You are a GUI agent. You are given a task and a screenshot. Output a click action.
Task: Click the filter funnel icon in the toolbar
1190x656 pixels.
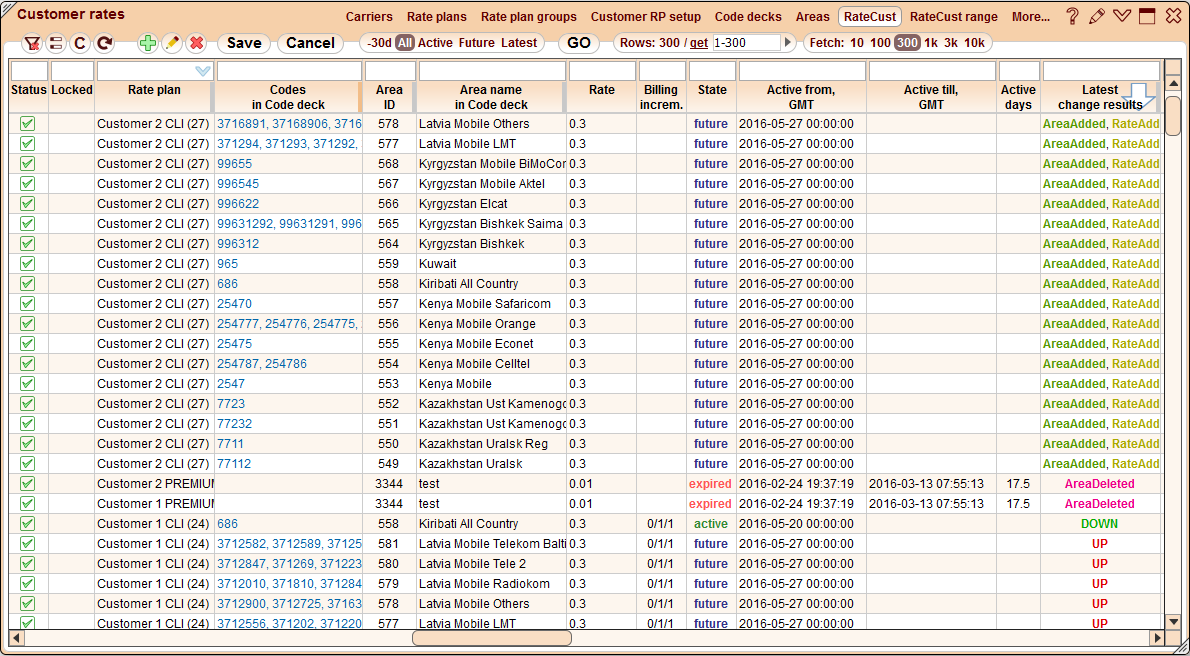click(31, 43)
